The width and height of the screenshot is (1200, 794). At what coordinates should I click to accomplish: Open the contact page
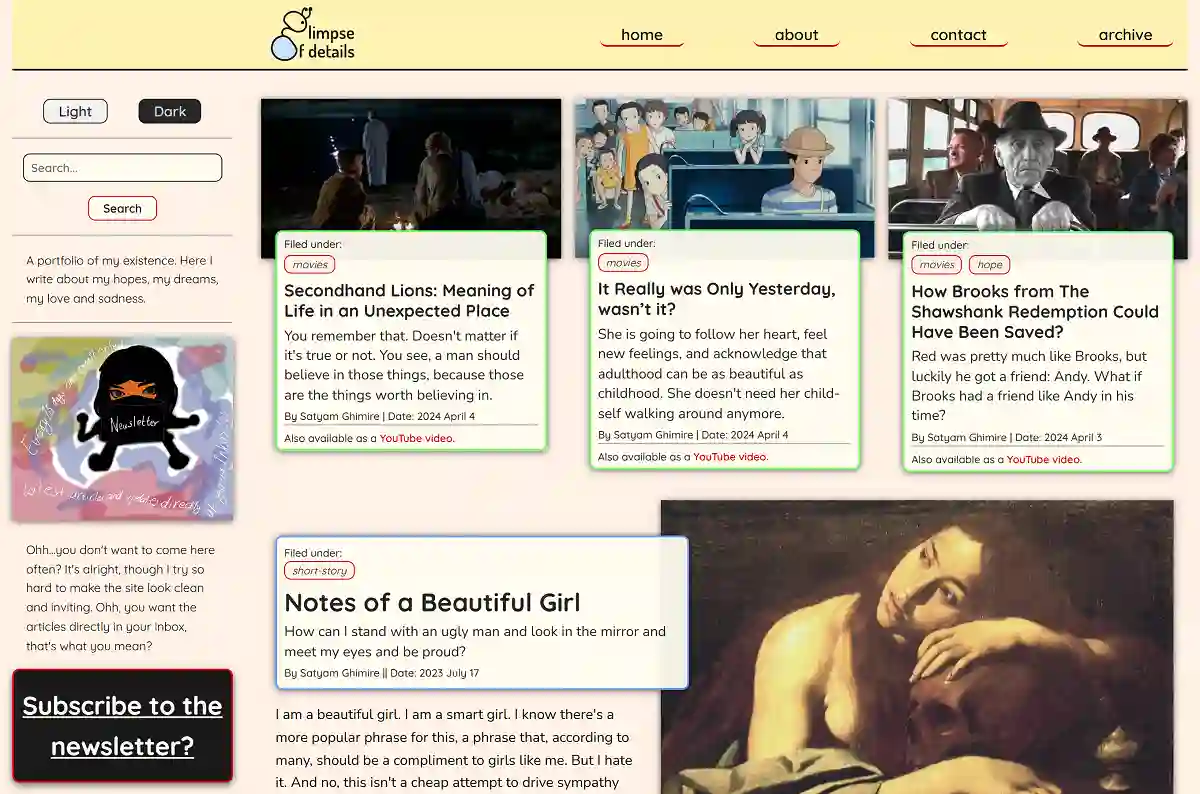[958, 34]
